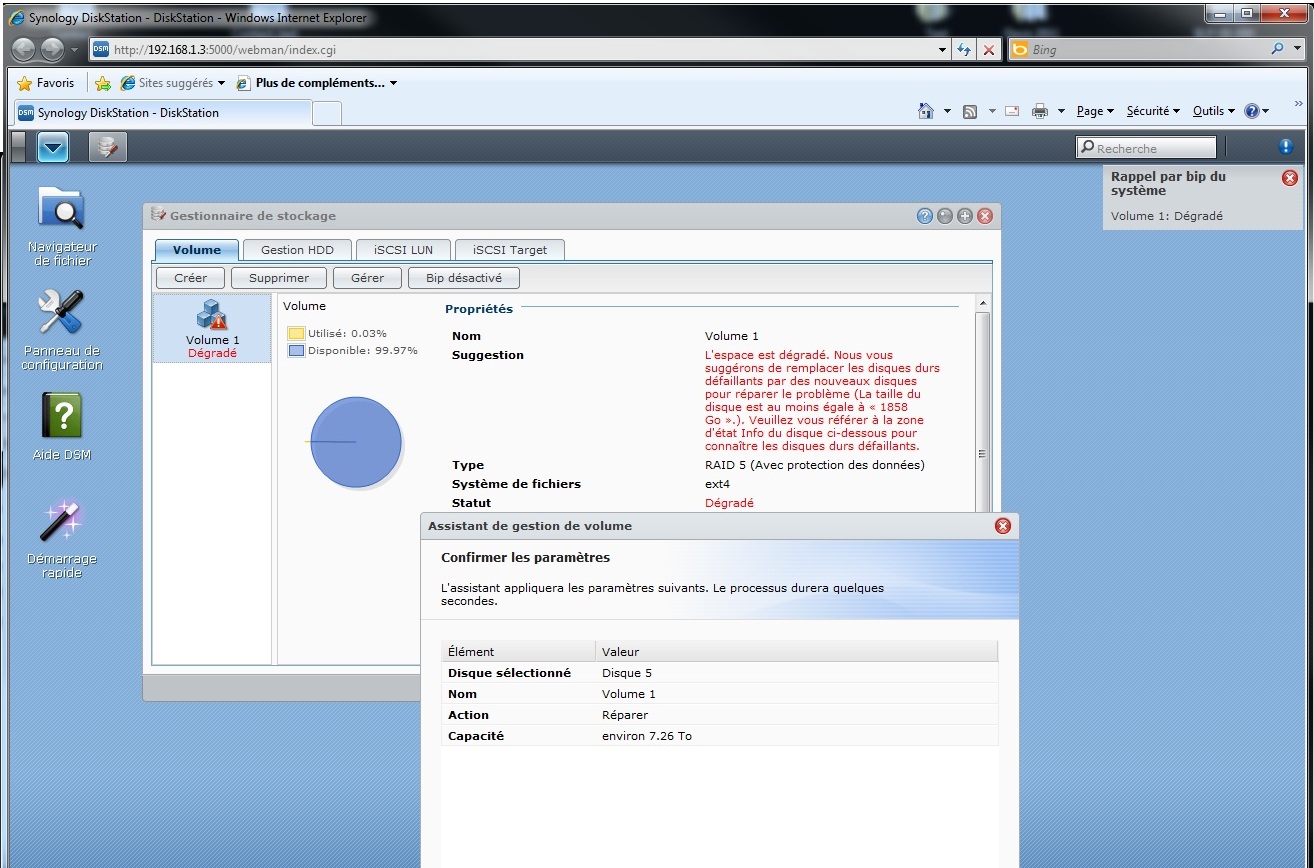The width and height of the screenshot is (1314, 868).
Task: Close the Assistant de gestion de volume
Action: [1003, 526]
